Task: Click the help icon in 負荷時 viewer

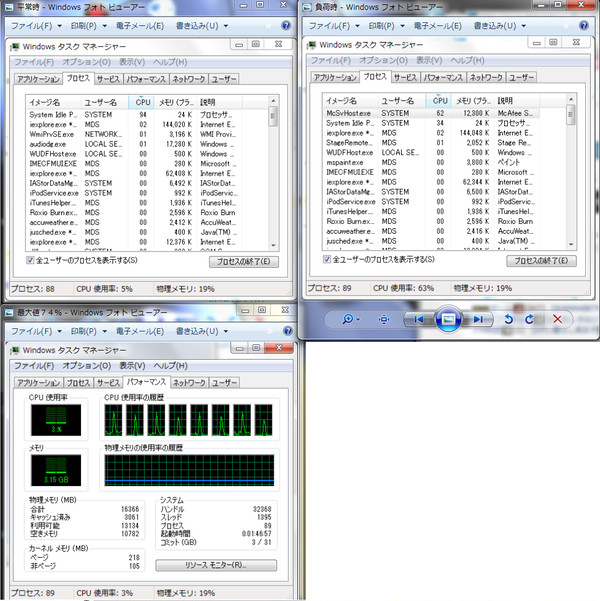Action: point(584,25)
